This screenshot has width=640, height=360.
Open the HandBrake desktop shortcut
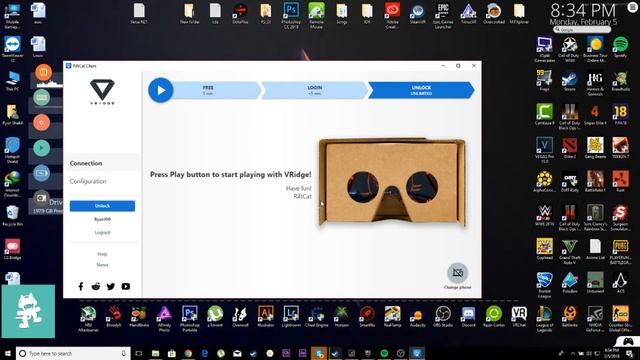point(139,317)
